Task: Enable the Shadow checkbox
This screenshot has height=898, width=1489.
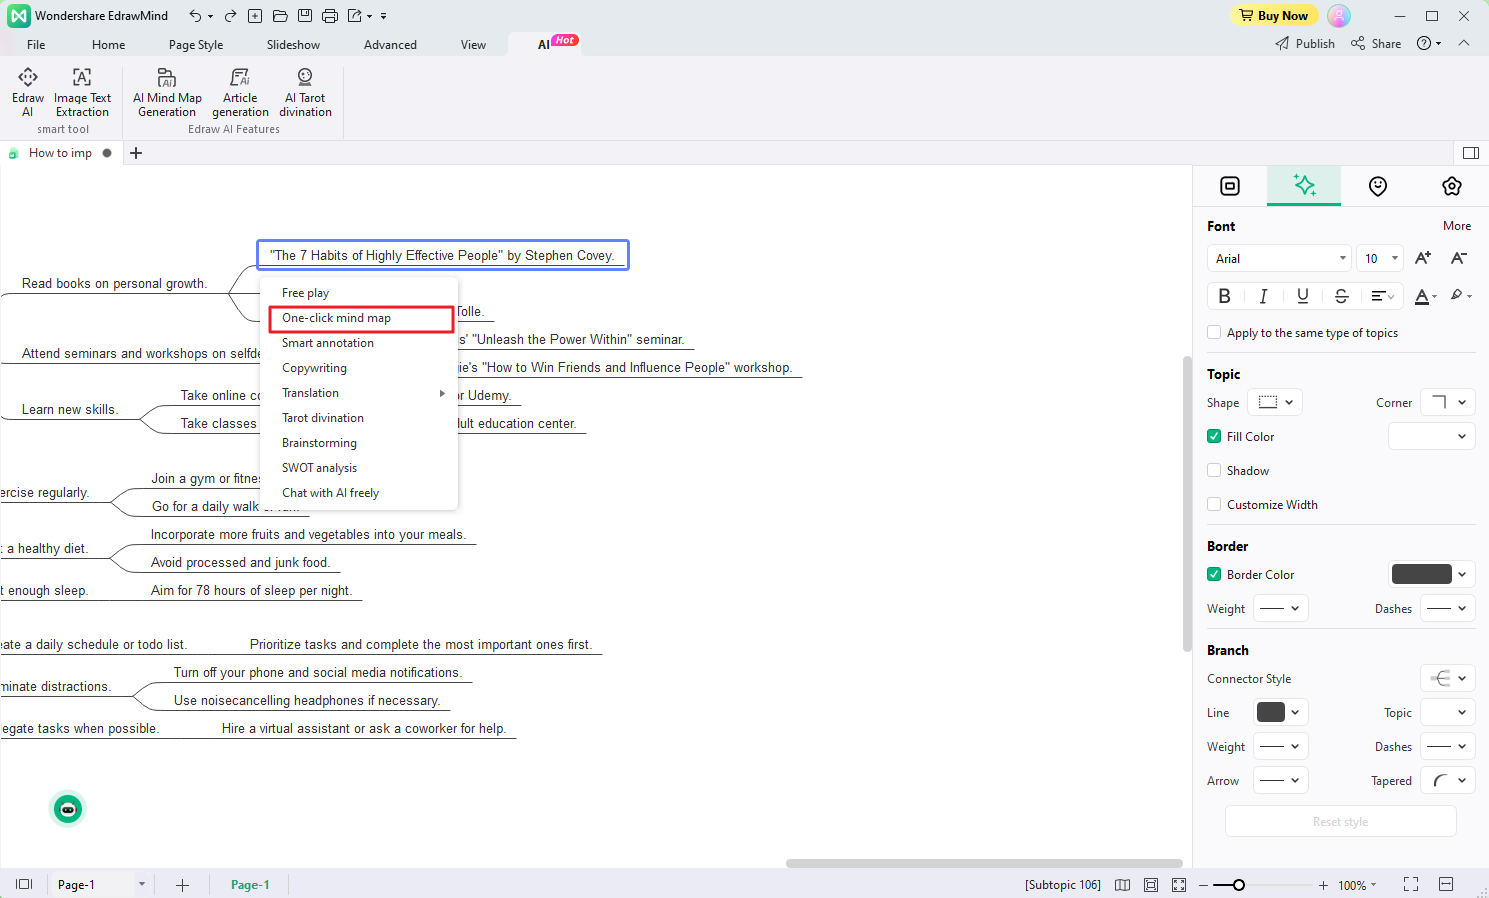Action: pyautogui.click(x=1214, y=471)
